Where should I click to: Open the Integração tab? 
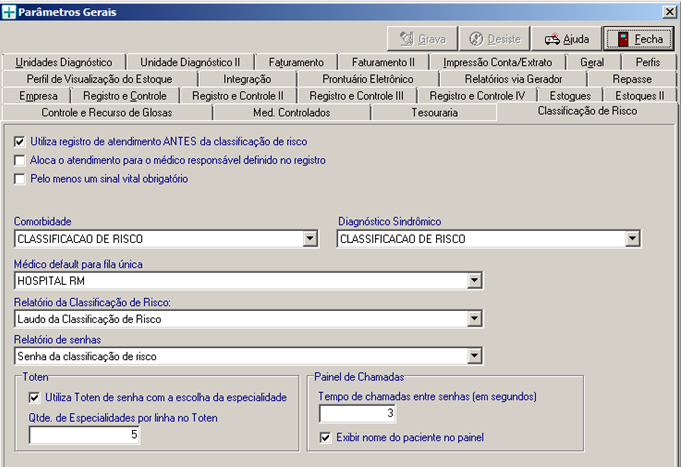(x=247, y=79)
